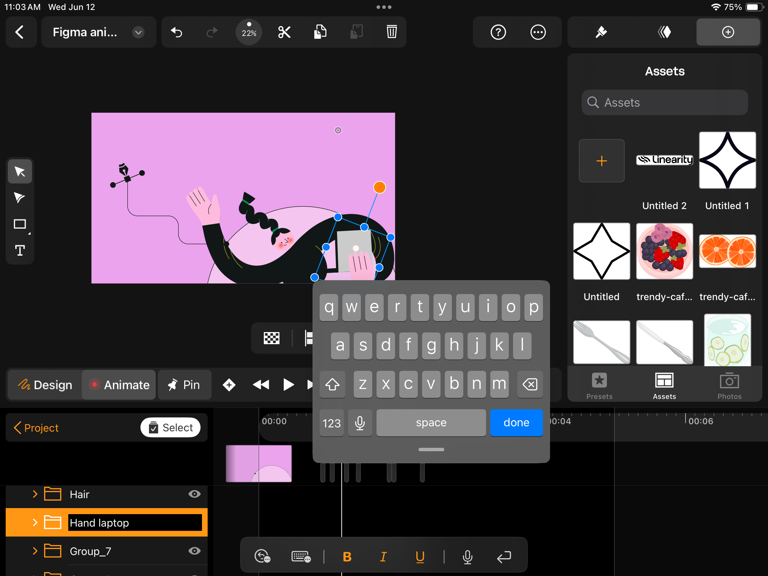
Task: Toggle Bold in keyboard toolbar
Action: 347,556
